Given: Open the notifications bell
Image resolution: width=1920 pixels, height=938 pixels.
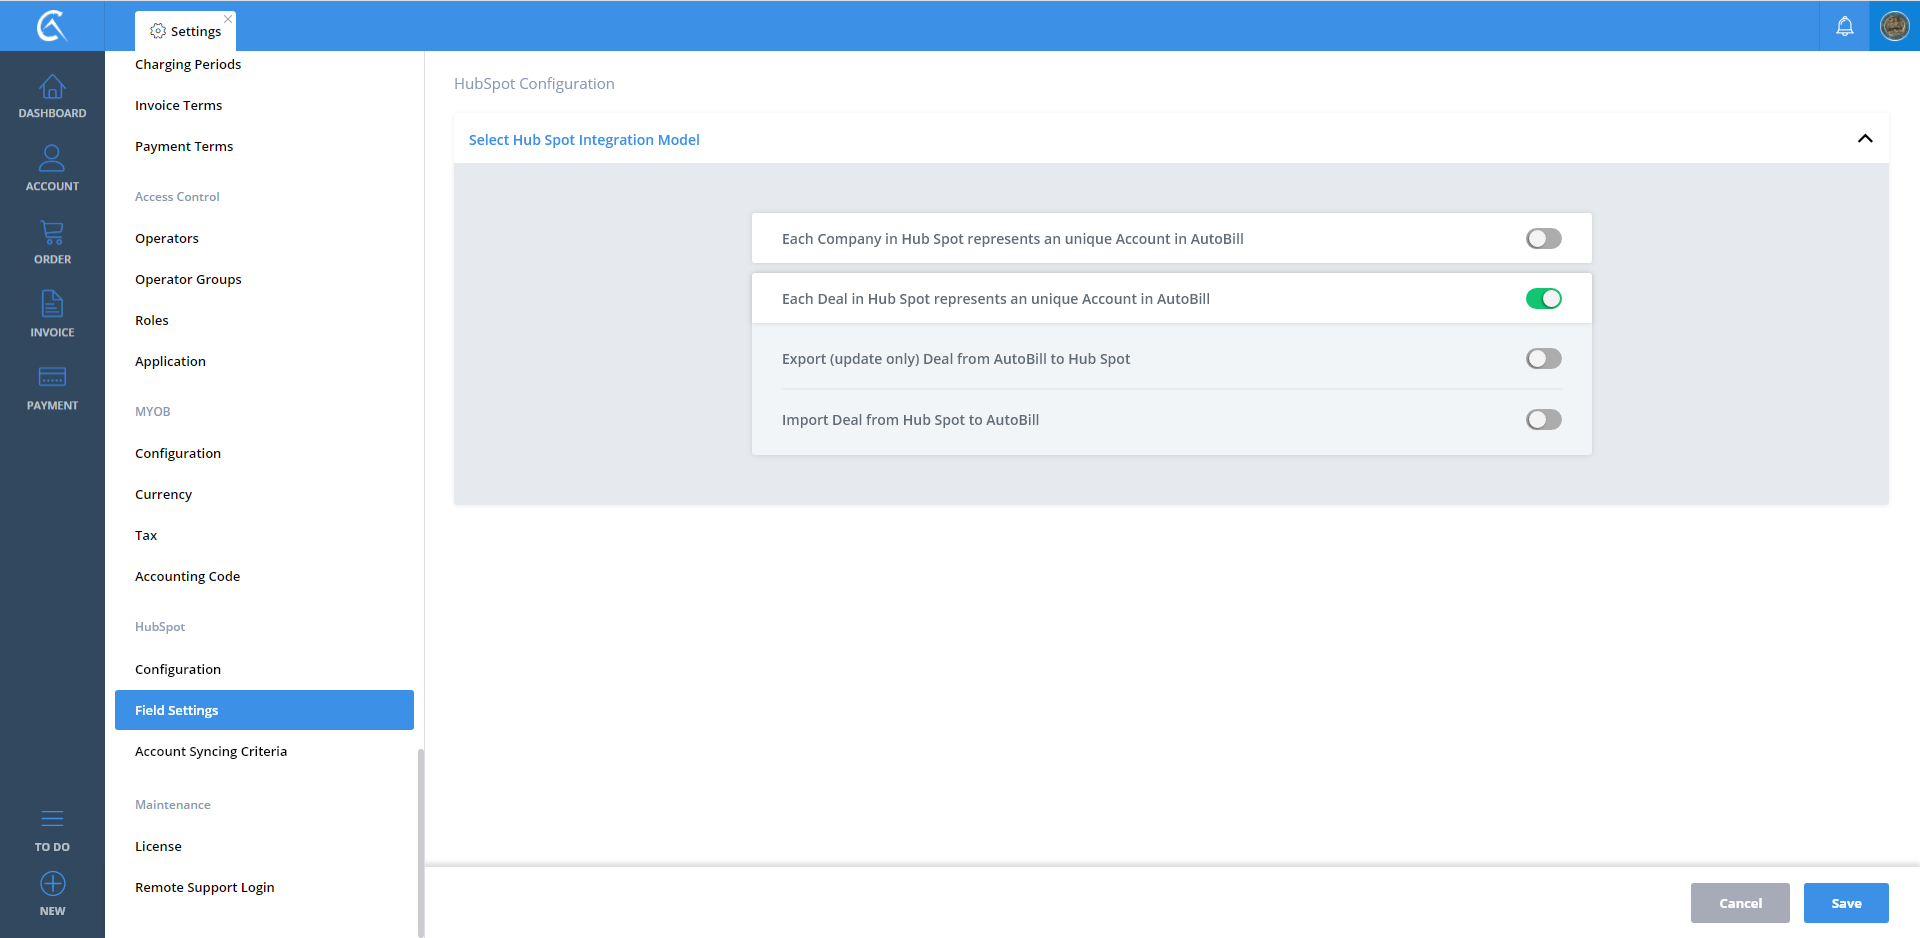Looking at the screenshot, I should click(1844, 26).
